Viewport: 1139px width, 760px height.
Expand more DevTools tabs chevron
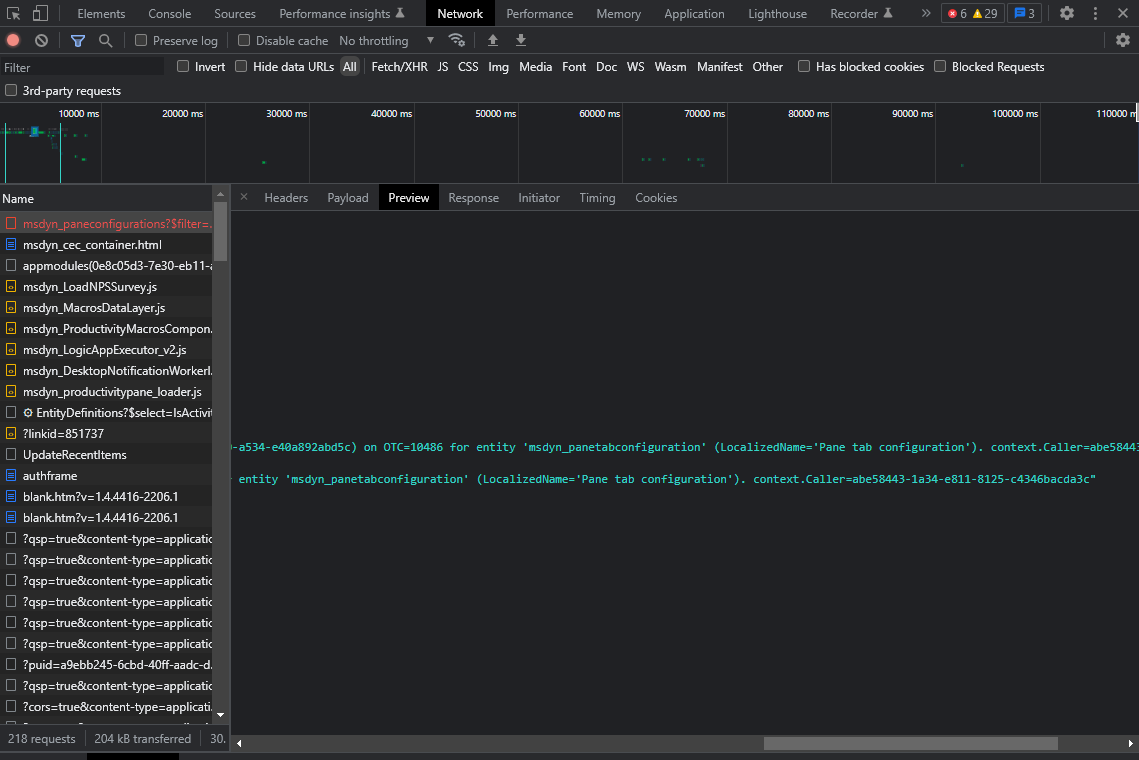925,13
